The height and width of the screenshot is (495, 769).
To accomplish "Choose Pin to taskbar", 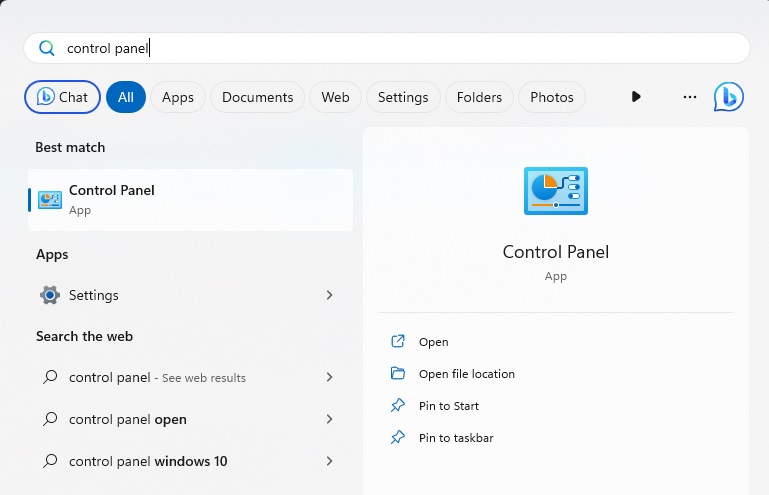I will (x=456, y=438).
